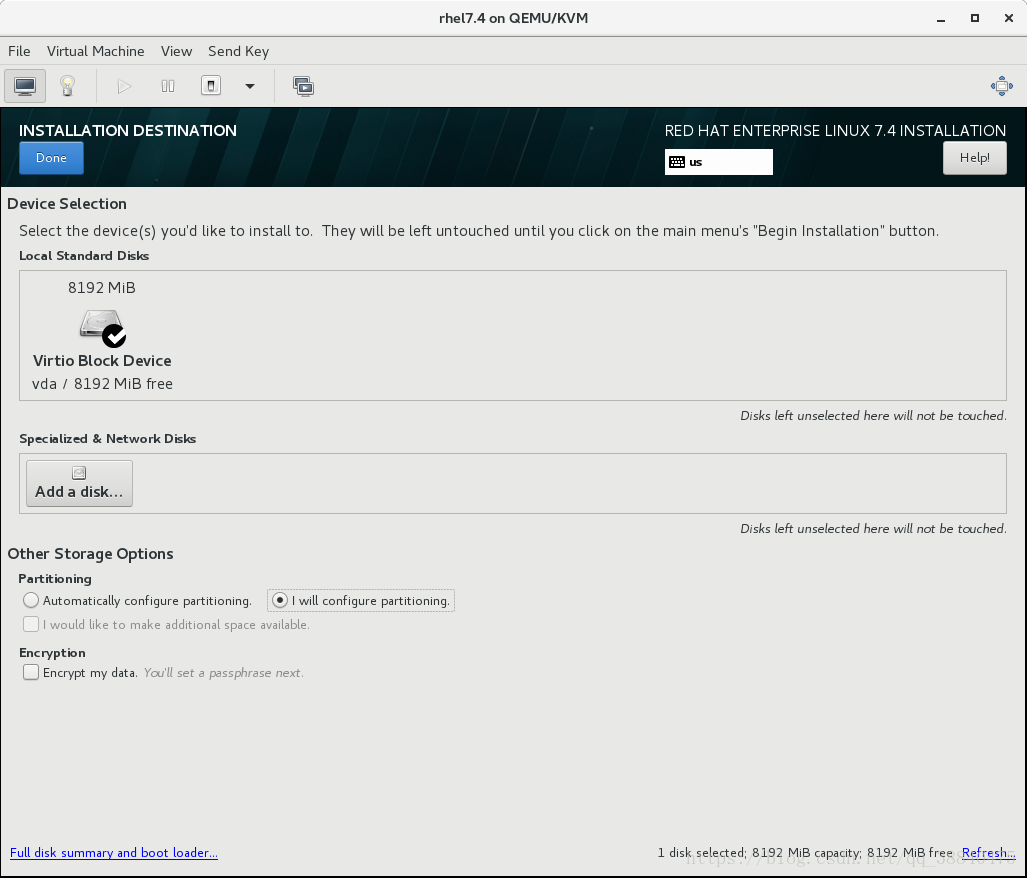
Task: Open the Virtual Machine menu
Action: tap(96, 51)
